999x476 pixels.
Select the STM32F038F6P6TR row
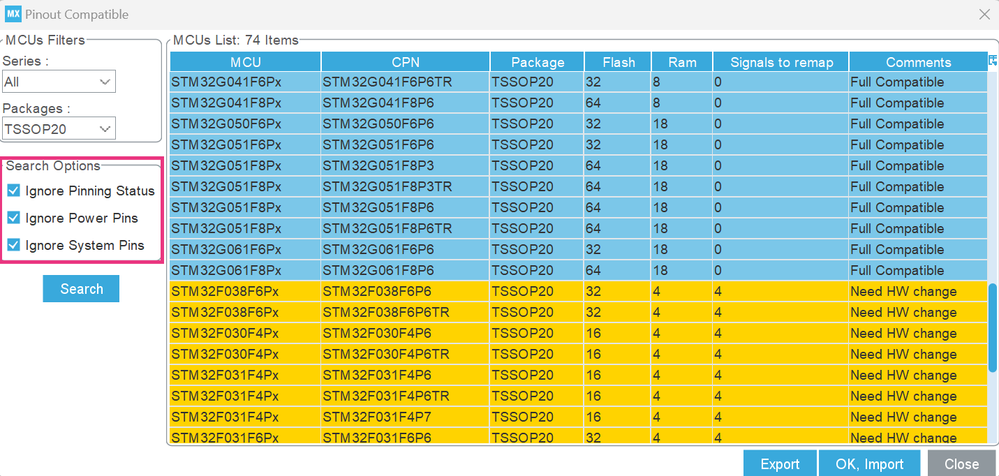[579, 312]
